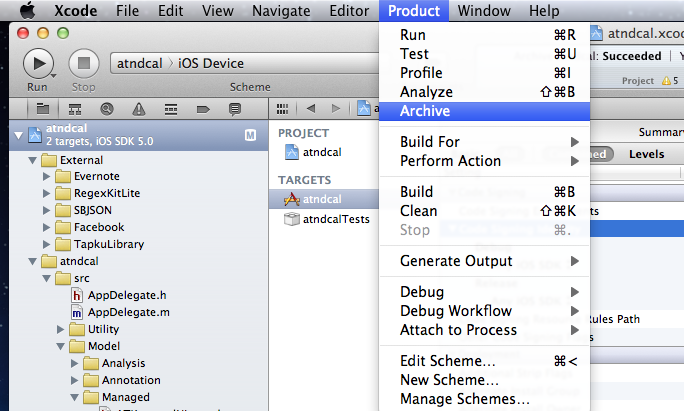The width and height of the screenshot is (684, 411).
Task: Choose Build in the Product menu
Action: [x=484, y=192]
